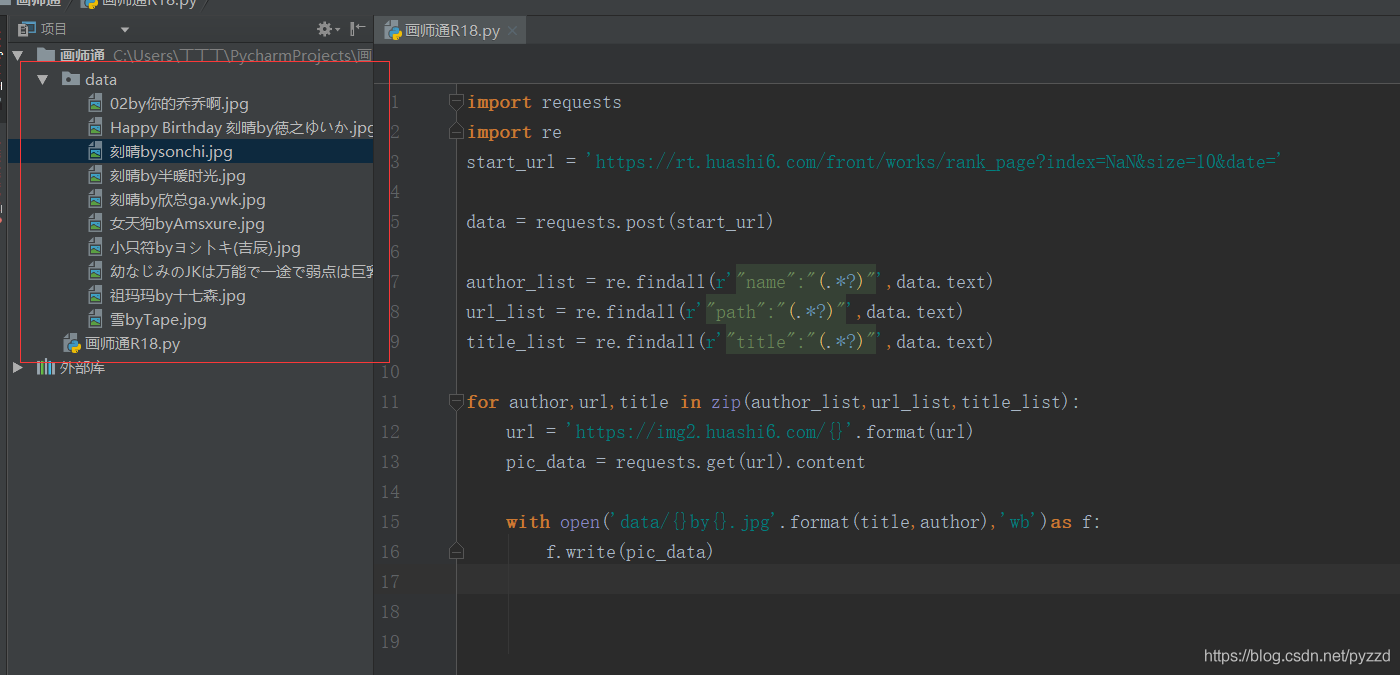The height and width of the screenshot is (675, 1400).
Task: Click line number 19 in gutter
Action: point(390,642)
